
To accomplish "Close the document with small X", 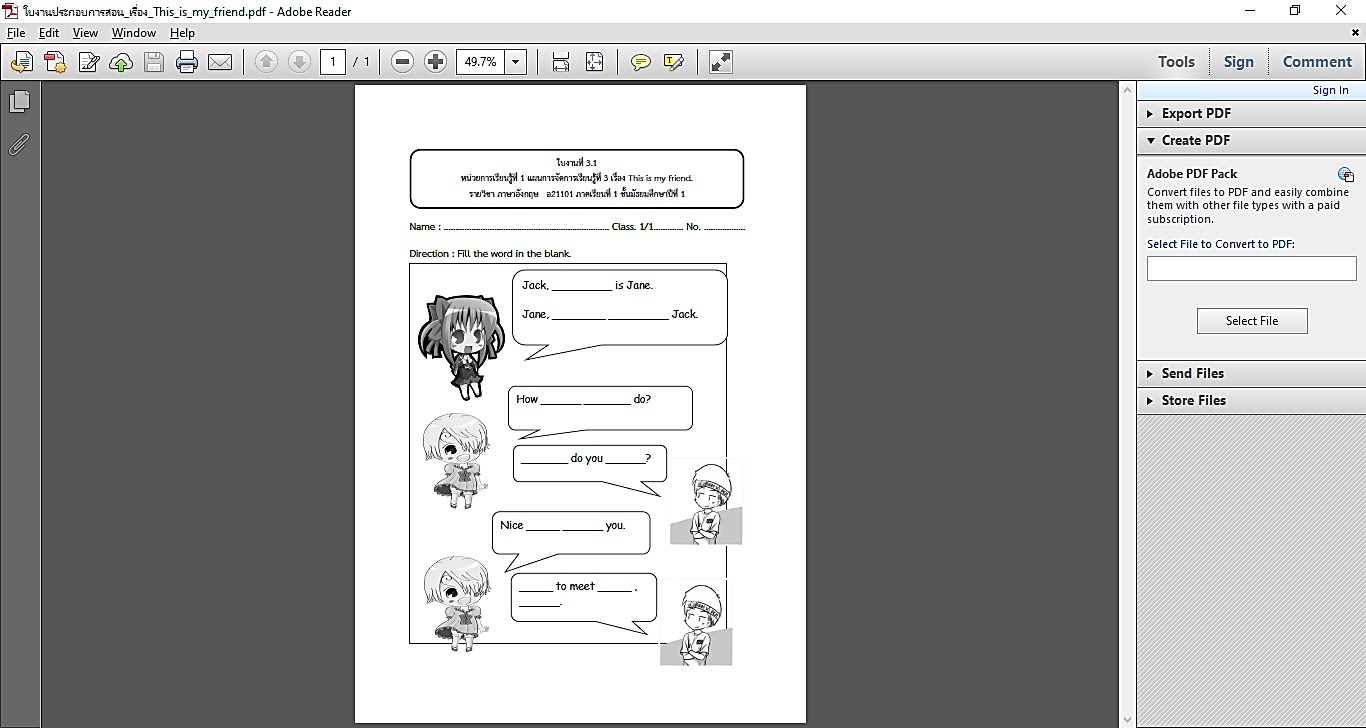I will click(x=1355, y=33).
